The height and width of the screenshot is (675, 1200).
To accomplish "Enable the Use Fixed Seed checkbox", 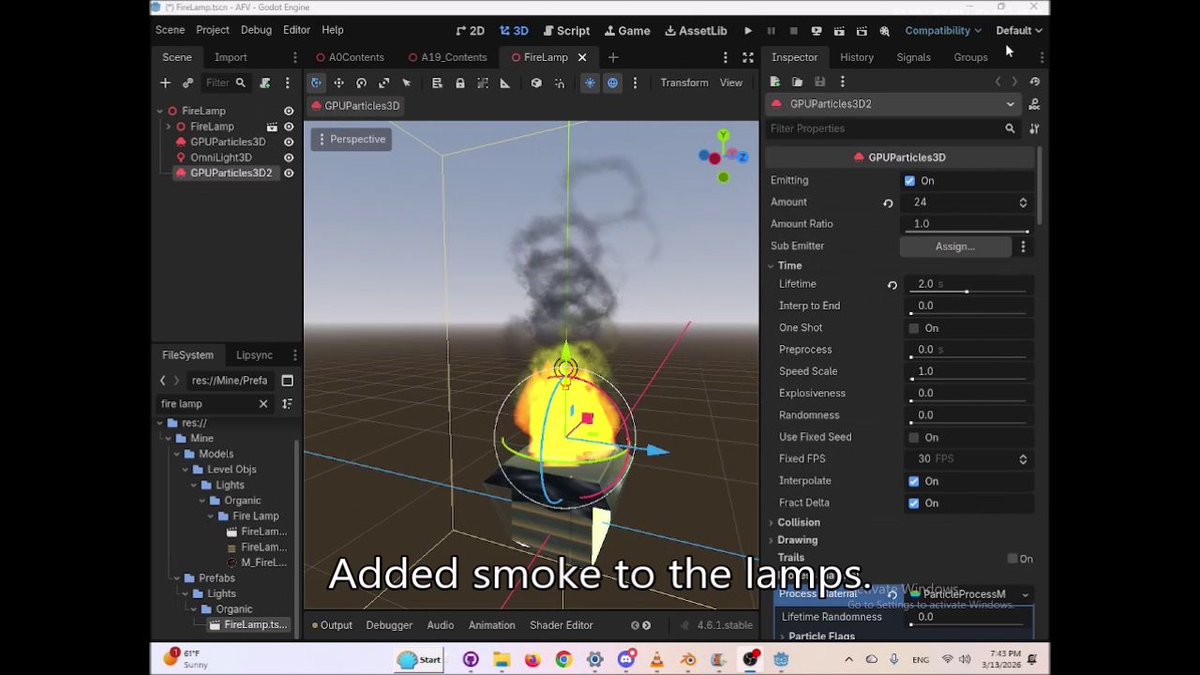I will (914, 438).
